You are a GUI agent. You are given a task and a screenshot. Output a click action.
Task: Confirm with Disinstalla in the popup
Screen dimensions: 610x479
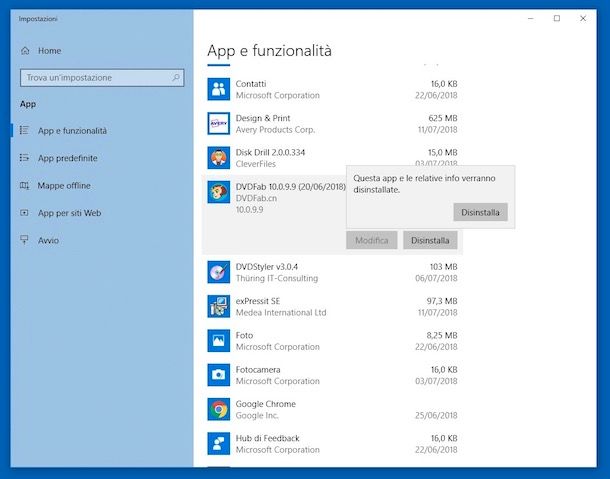(480, 212)
